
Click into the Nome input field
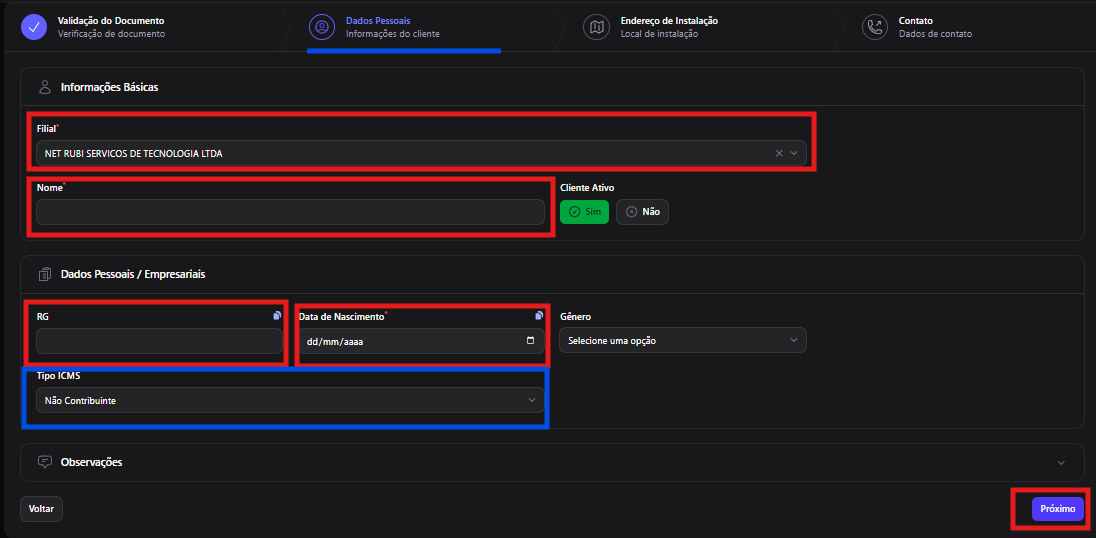290,212
